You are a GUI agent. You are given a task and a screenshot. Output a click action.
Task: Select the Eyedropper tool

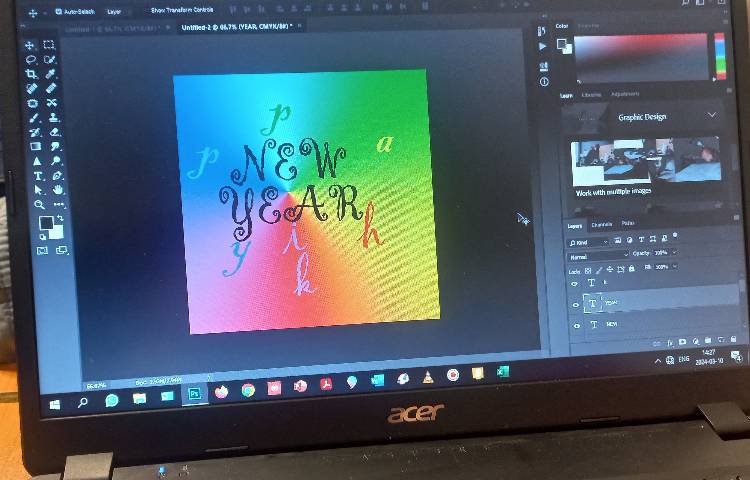pos(52,75)
